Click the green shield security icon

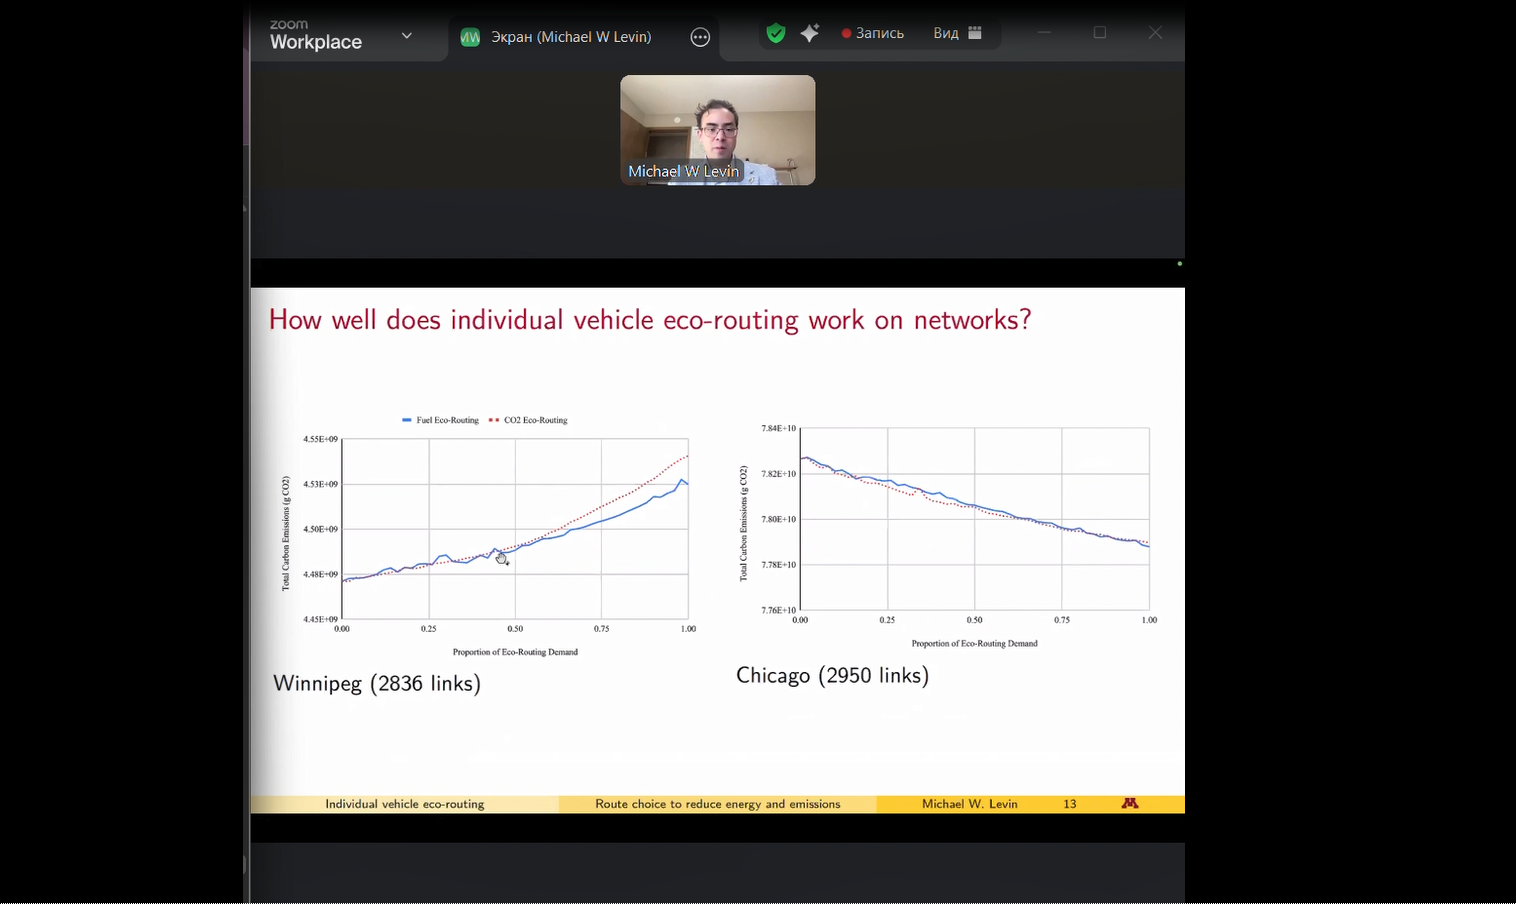click(775, 33)
